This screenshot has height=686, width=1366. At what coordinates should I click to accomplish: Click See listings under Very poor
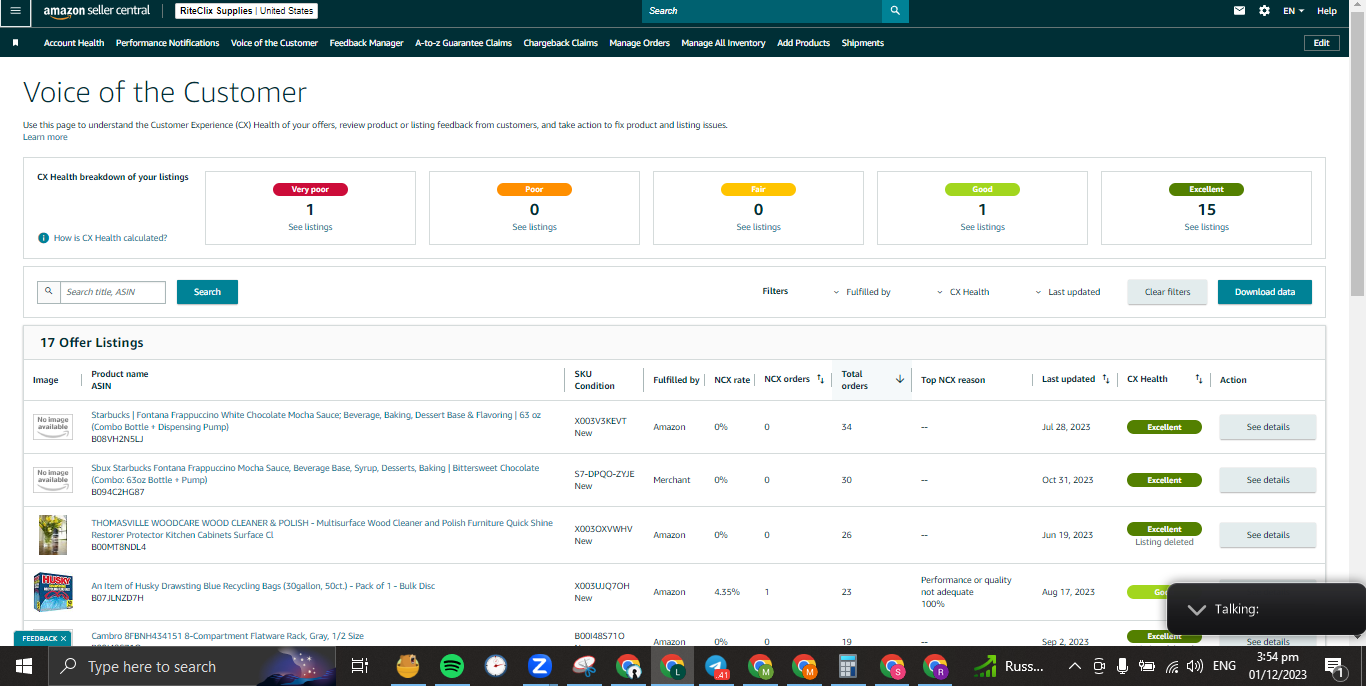pos(310,227)
